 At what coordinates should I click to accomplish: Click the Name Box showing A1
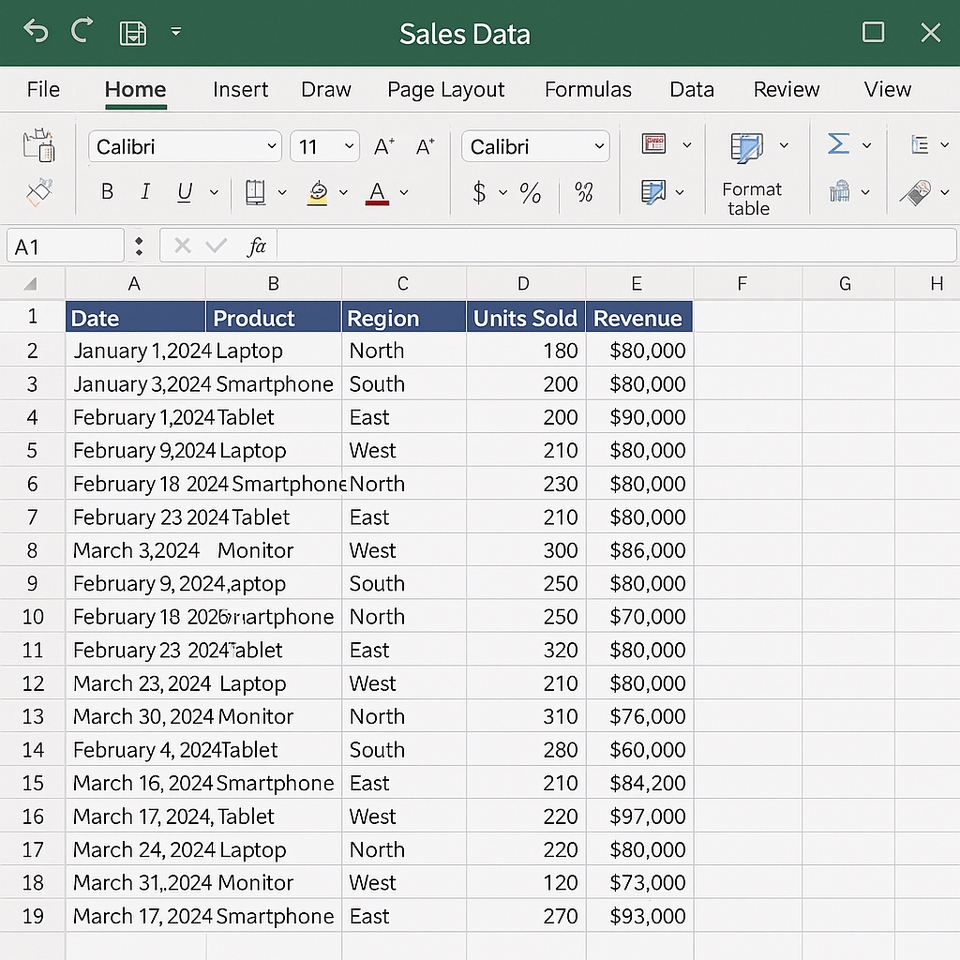[x=65, y=246]
